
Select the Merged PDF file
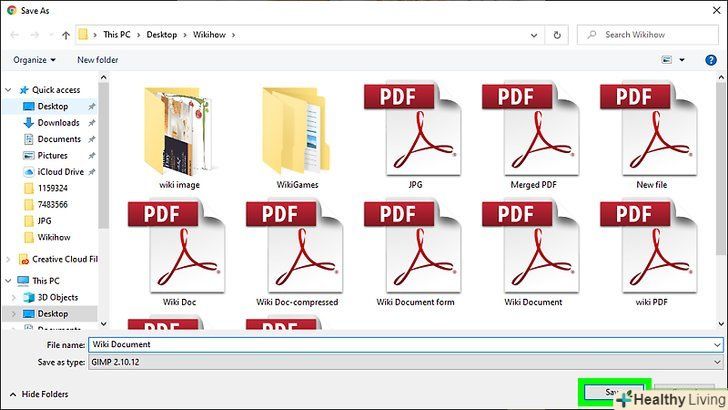pos(533,136)
